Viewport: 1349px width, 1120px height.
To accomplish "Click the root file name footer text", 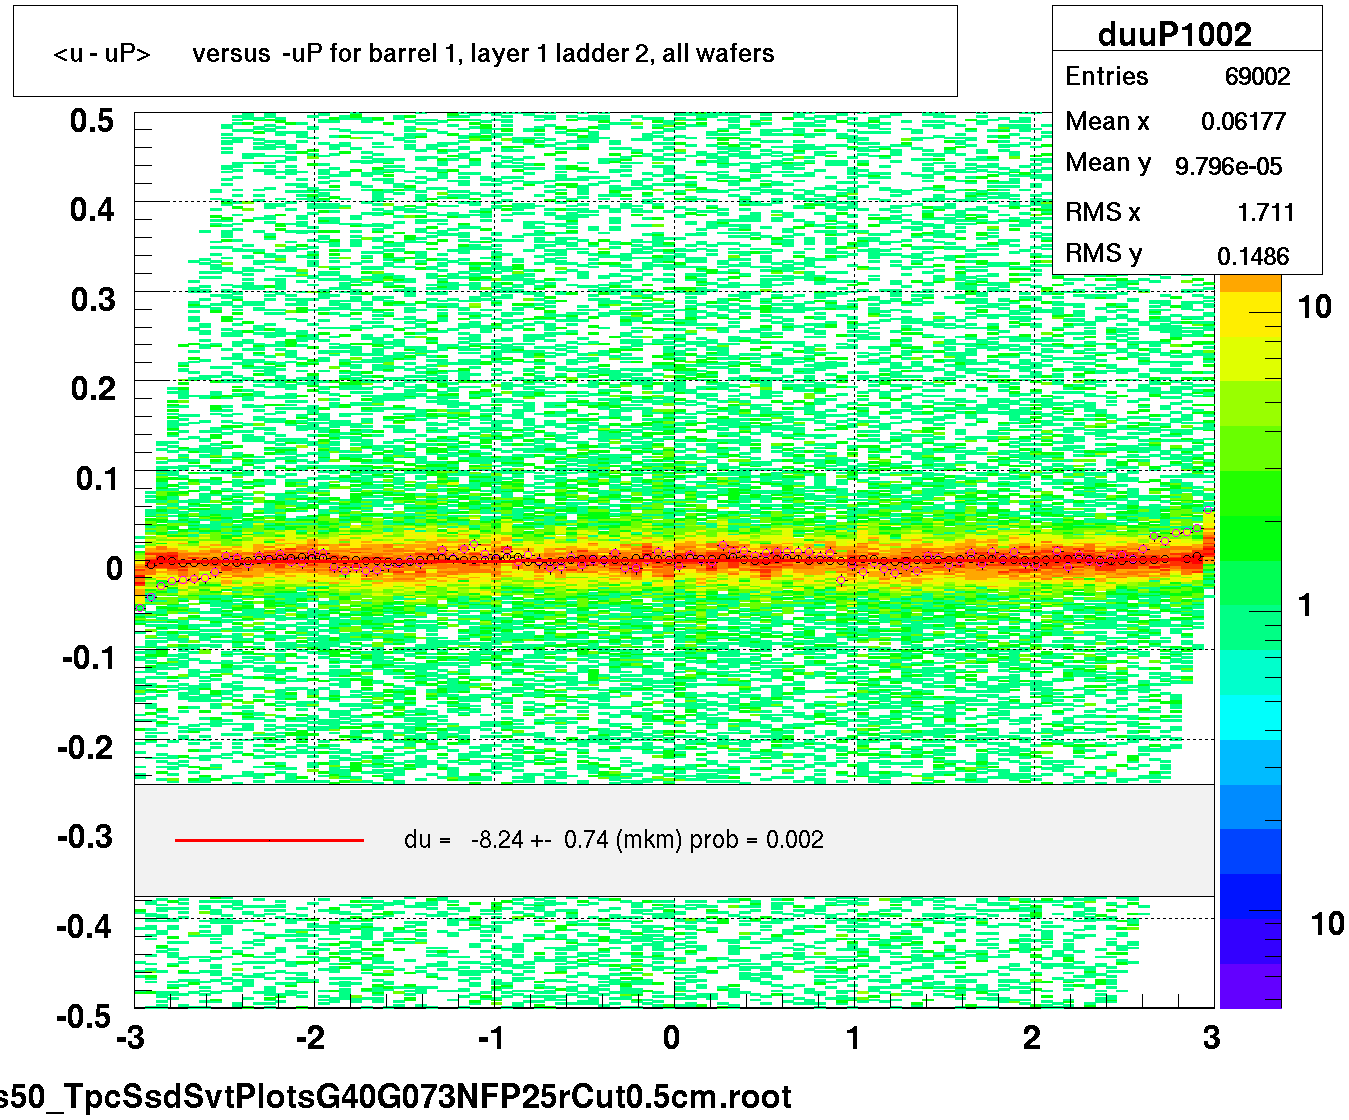I will pyautogui.click(x=396, y=1097).
